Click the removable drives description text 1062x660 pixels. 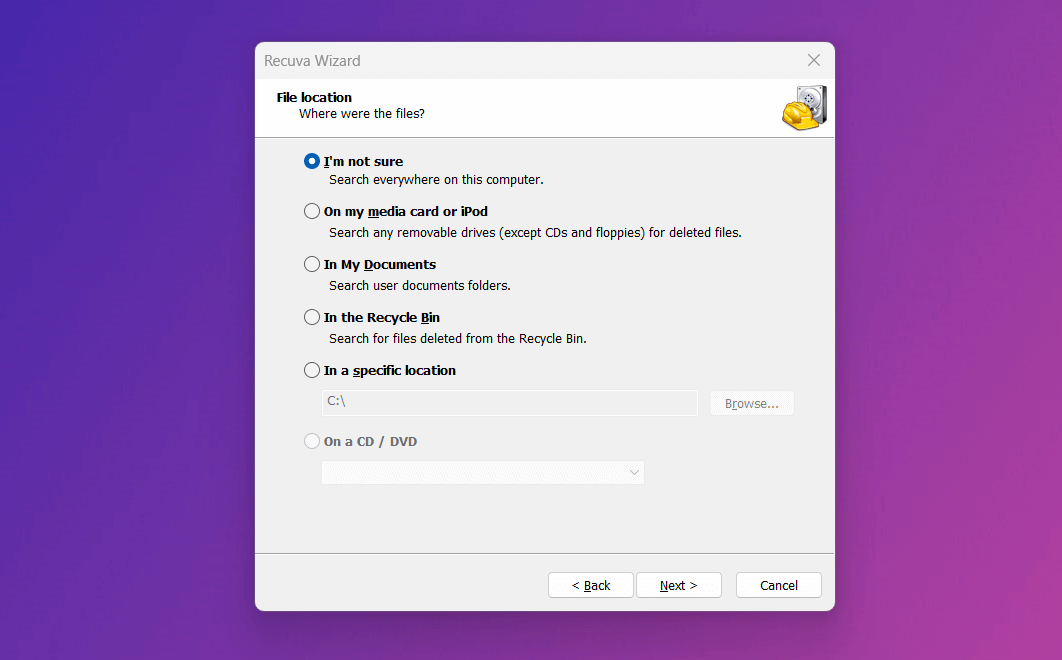pos(535,232)
